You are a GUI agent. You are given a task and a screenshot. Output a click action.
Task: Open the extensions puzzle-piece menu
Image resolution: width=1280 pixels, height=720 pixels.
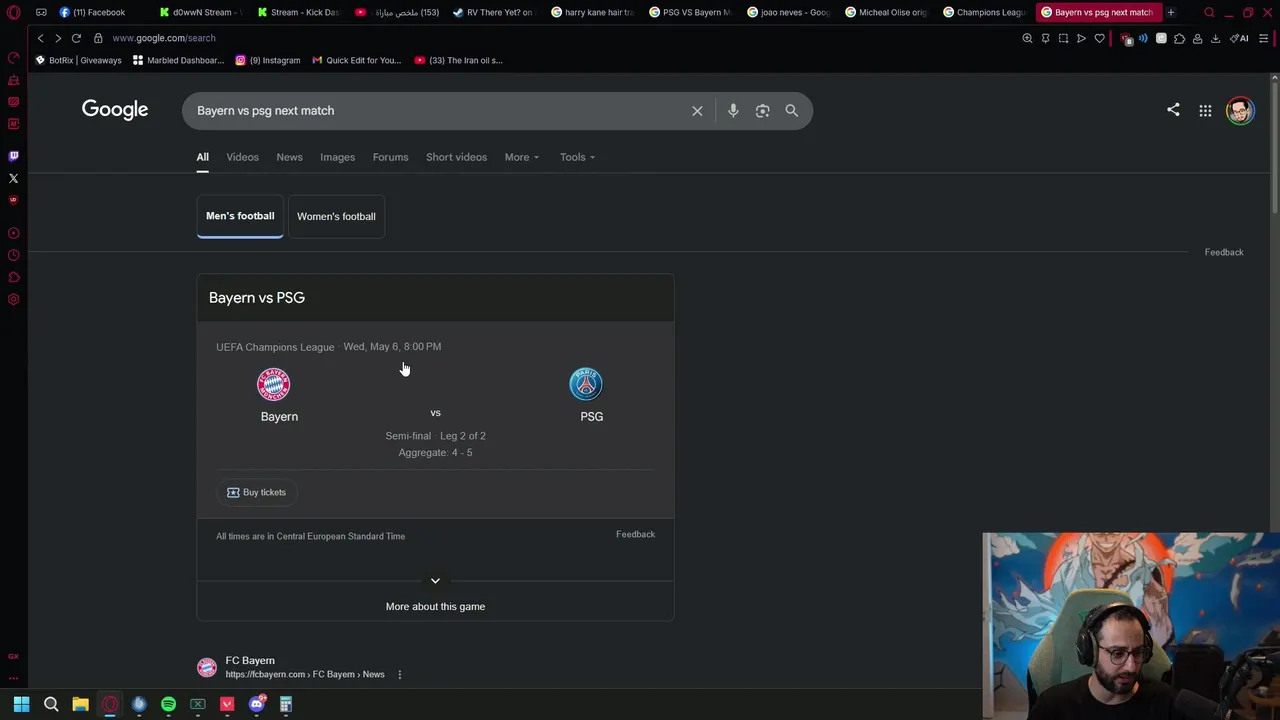click(x=1179, y=38)
